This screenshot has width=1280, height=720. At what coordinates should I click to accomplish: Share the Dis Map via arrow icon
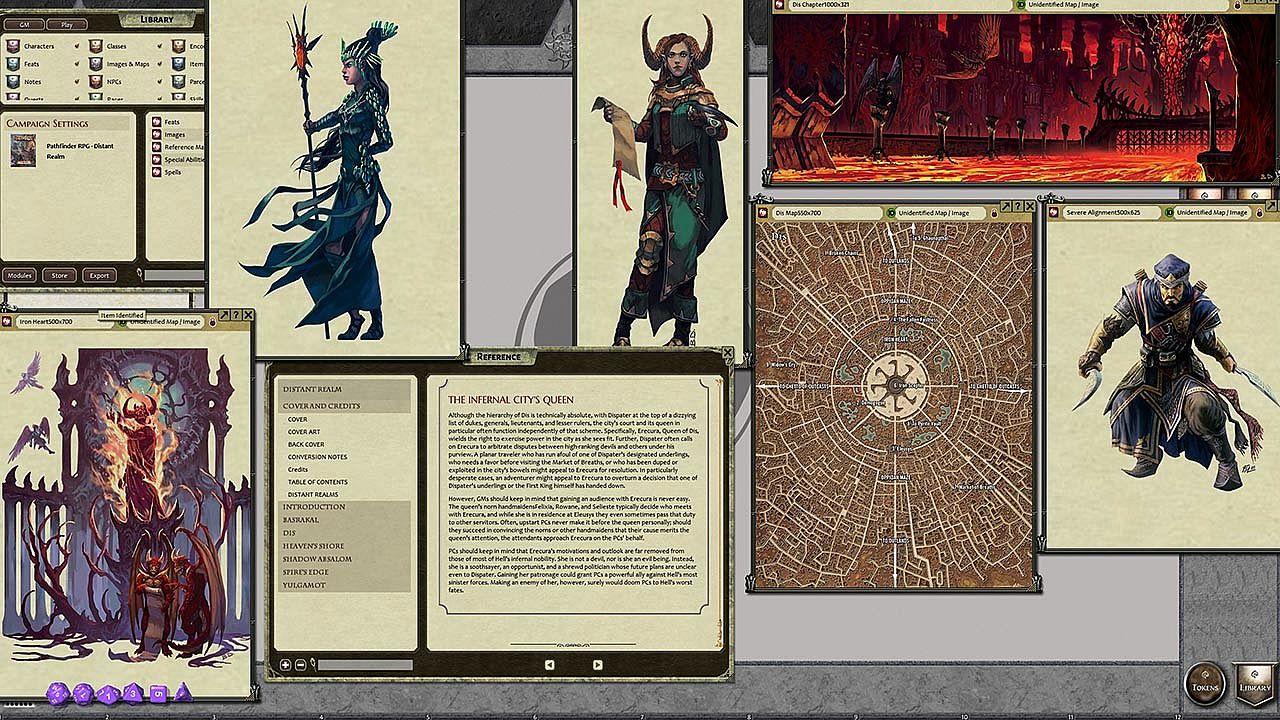tap(1004, 206)
